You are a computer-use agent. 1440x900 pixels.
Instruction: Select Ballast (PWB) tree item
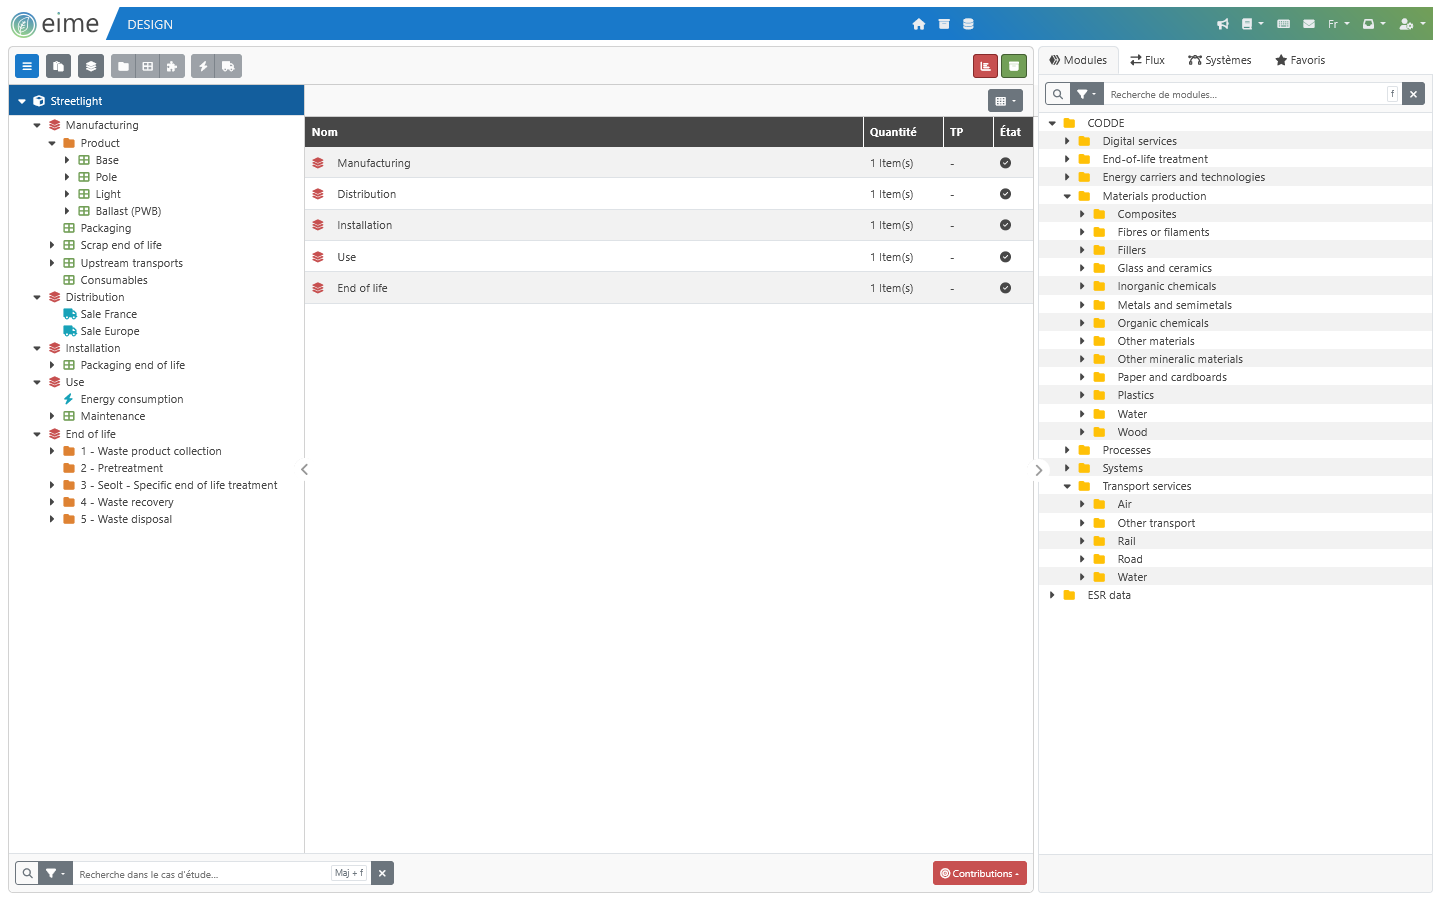click(x=128, y=211)
